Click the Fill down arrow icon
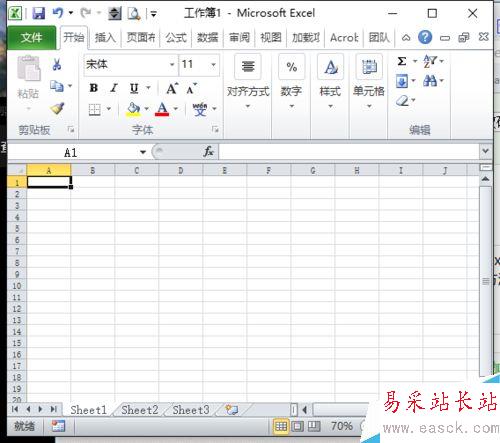Viewport: 500px width, 443px height. (402, 81)
